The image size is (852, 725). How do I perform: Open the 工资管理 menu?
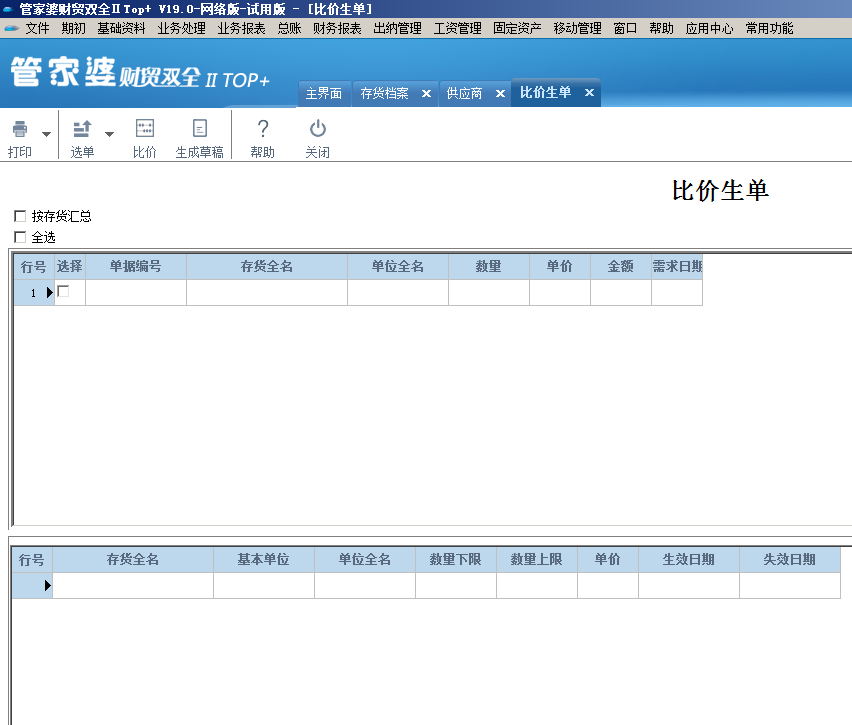[458, 28]
